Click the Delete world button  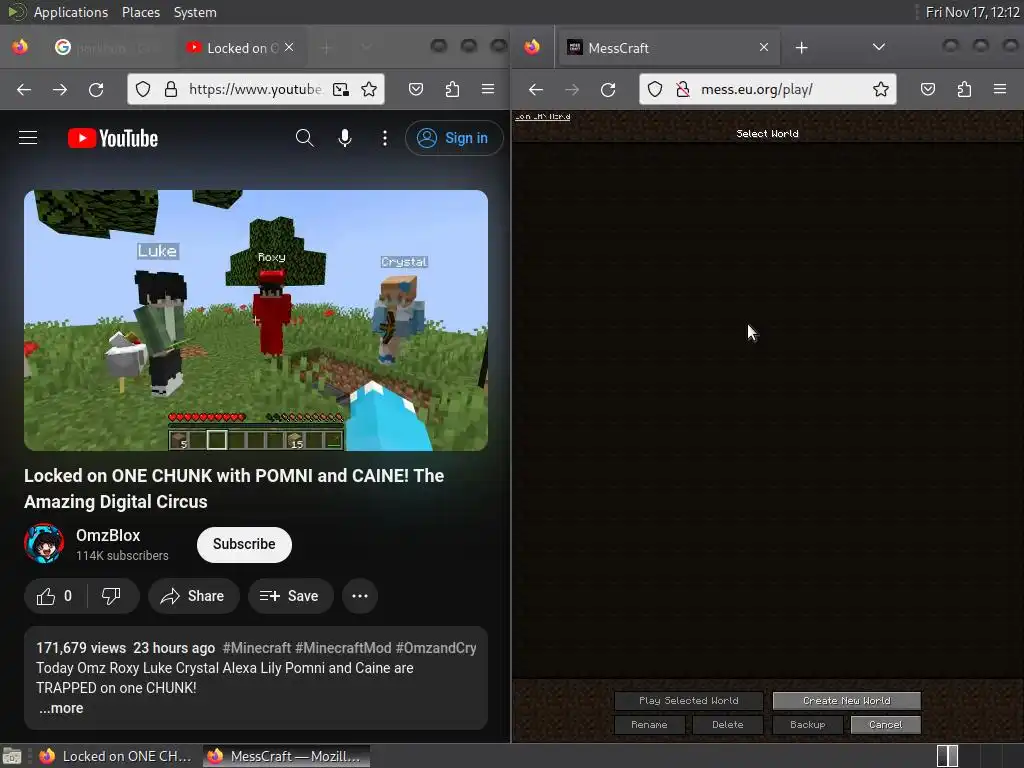(x=728, y=725)
